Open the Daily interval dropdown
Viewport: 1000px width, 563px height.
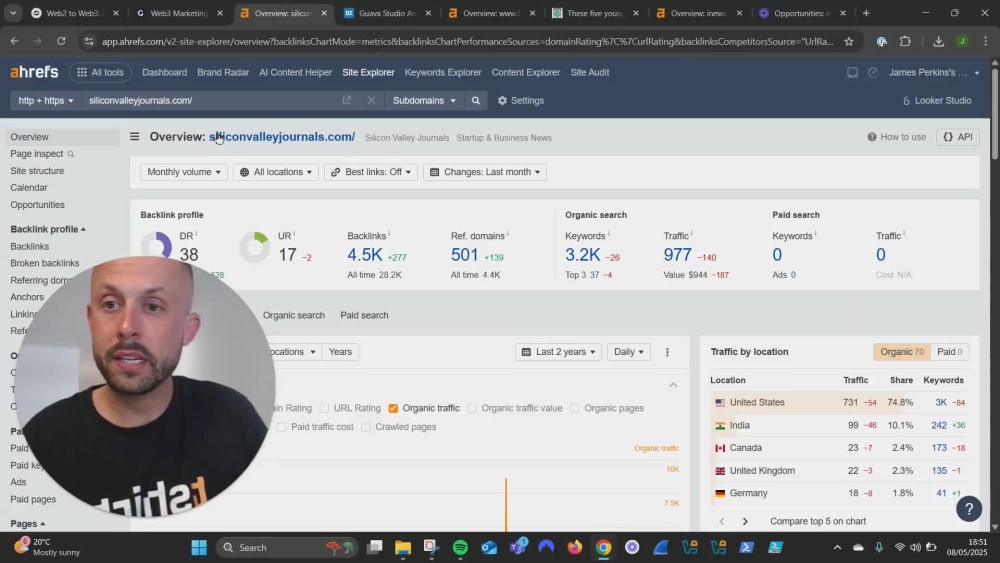coord(628,351)
